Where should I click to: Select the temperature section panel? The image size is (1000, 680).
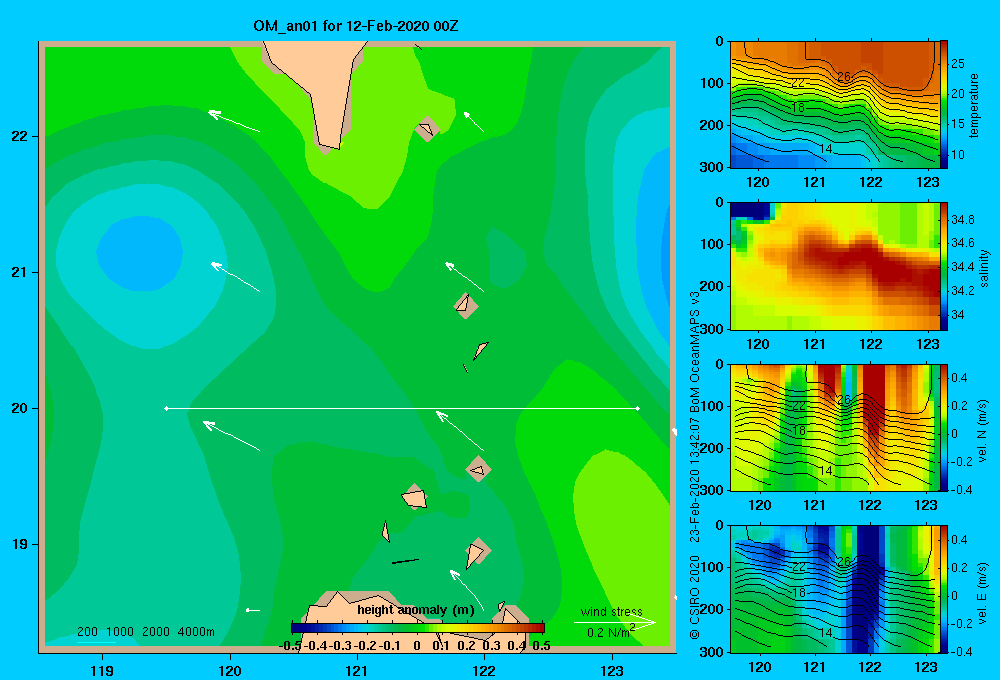coord(835,105)
